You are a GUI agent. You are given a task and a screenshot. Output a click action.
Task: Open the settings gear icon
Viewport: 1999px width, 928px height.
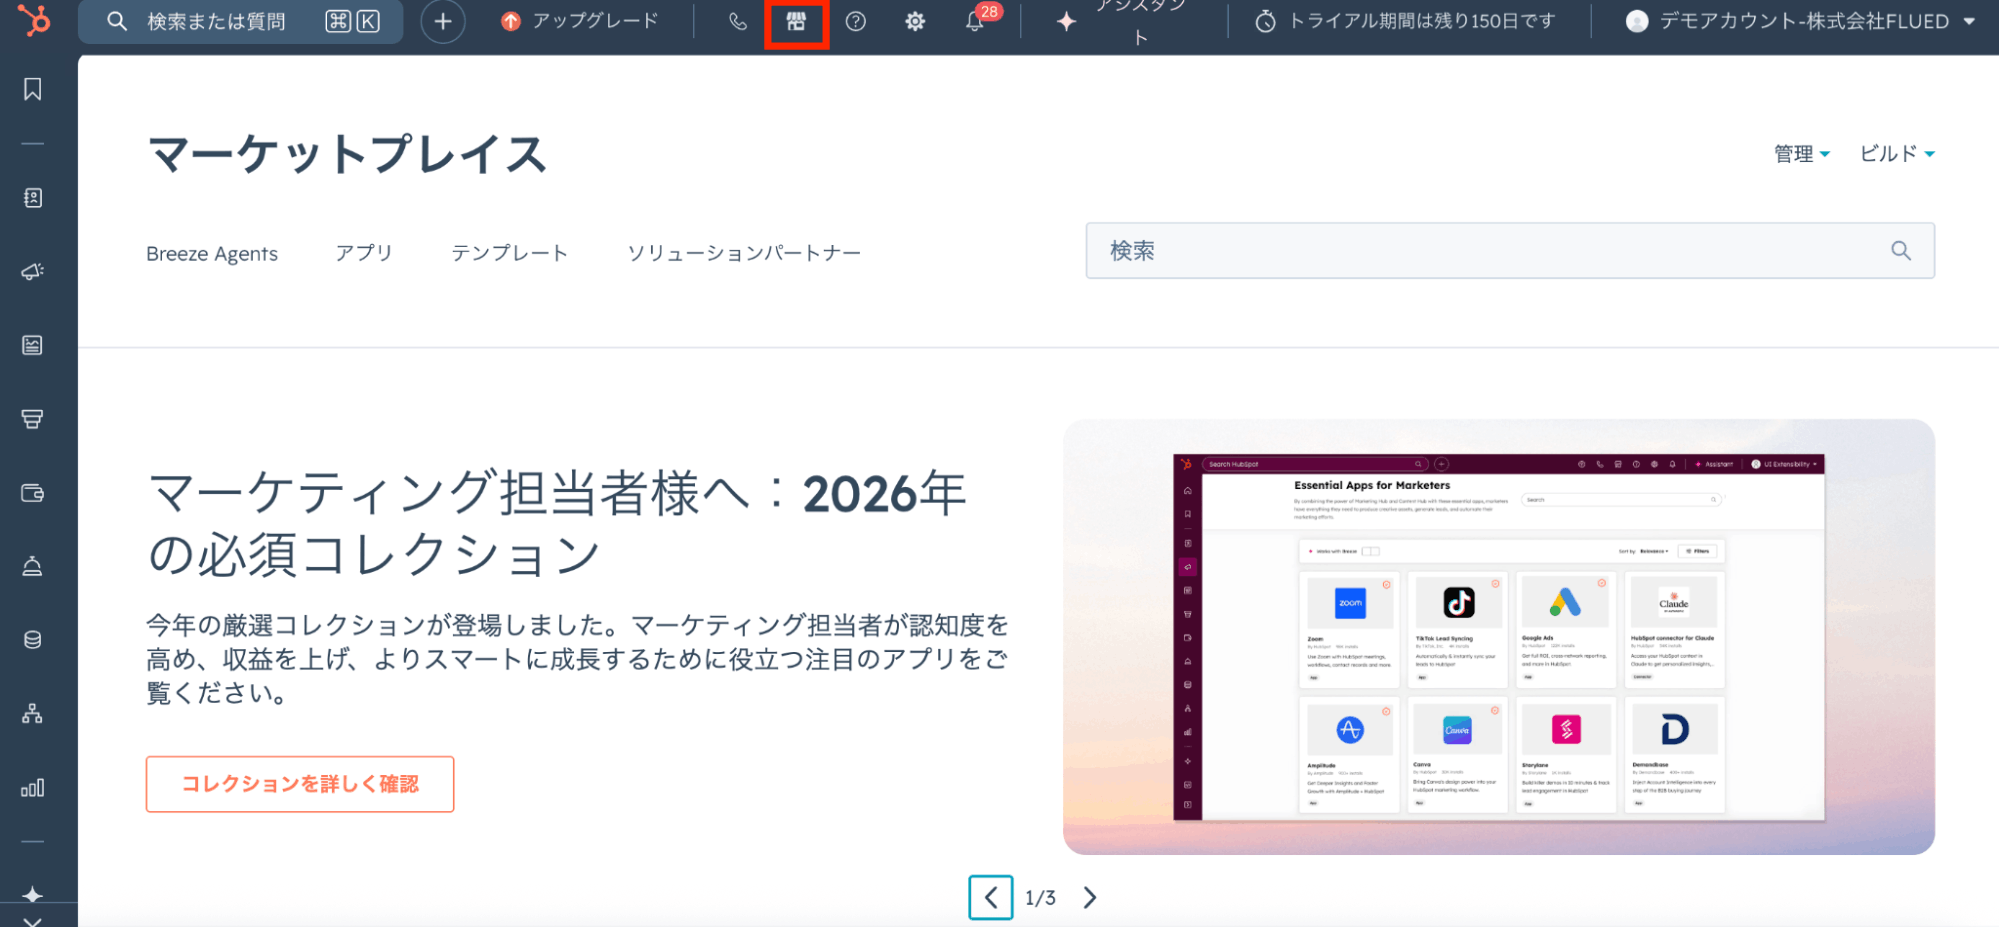(915, 21)
